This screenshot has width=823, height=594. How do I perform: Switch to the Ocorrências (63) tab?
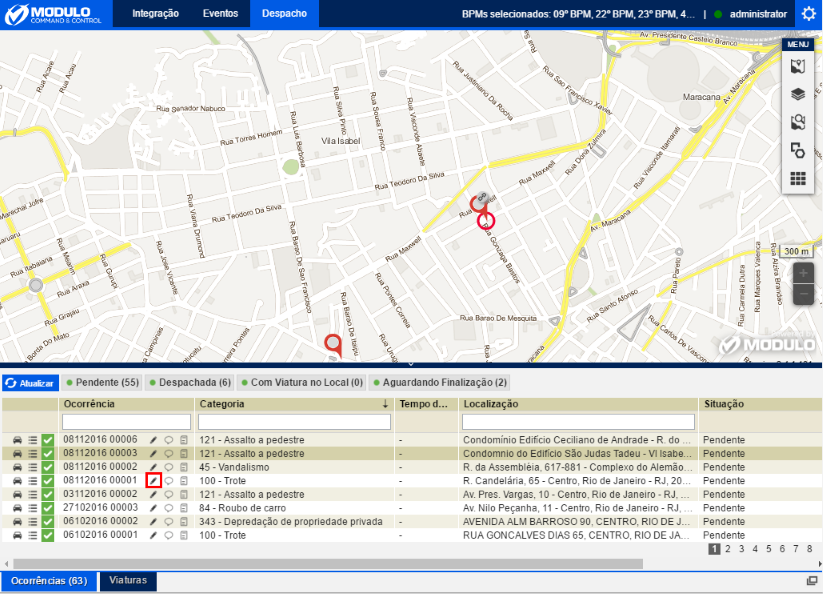[49, 581]
